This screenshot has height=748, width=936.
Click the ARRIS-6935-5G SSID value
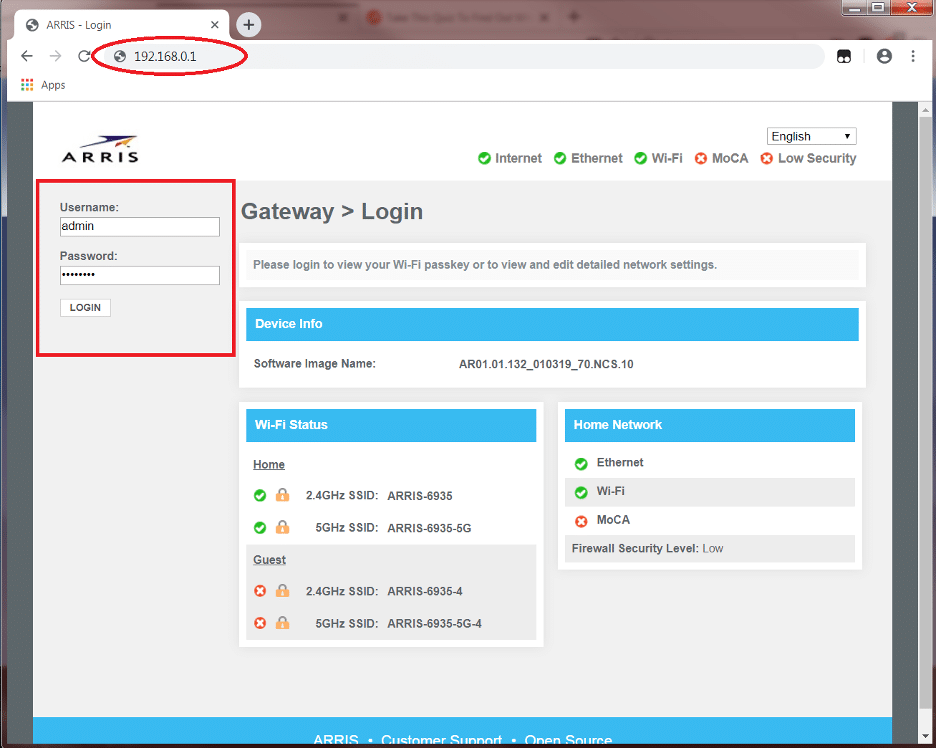[429, 528]
